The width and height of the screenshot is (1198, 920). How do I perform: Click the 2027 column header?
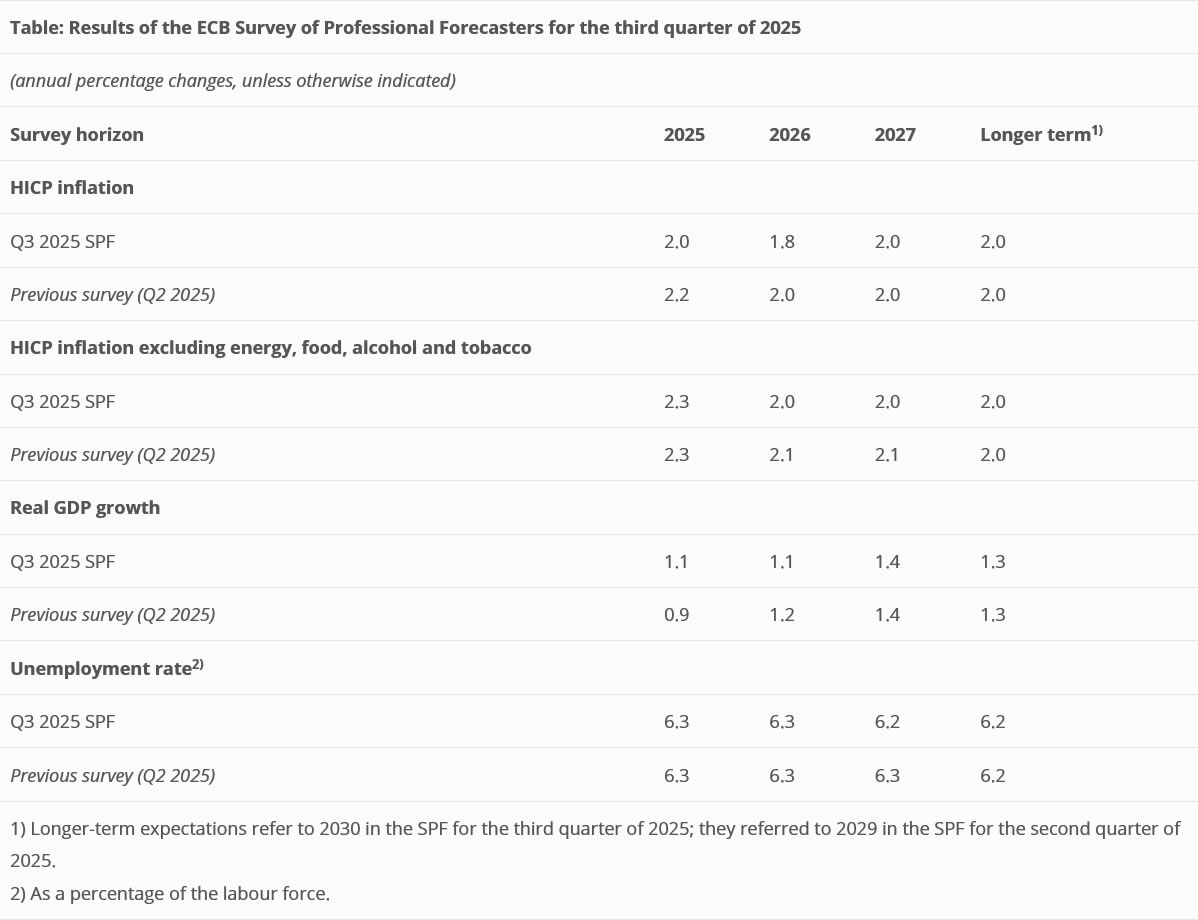tap(894, 135)
